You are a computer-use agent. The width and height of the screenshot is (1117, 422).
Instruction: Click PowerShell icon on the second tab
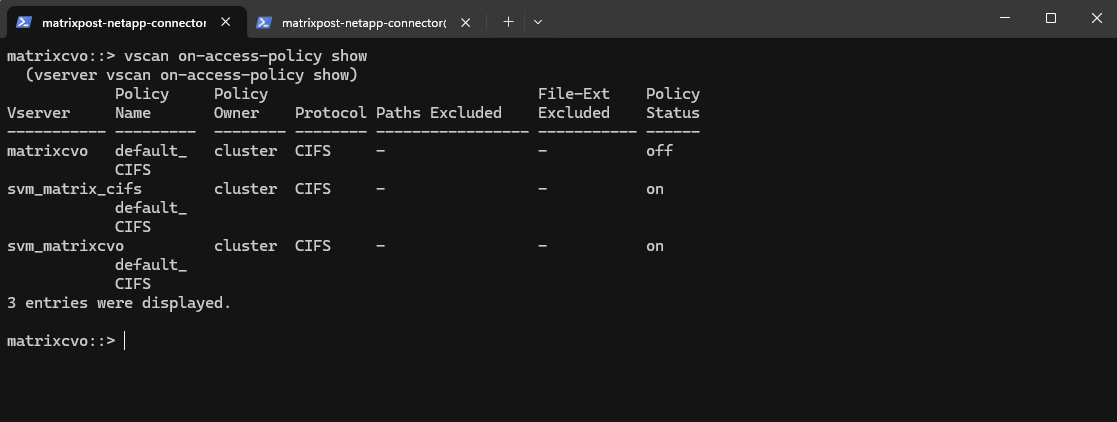pos(264,21)
